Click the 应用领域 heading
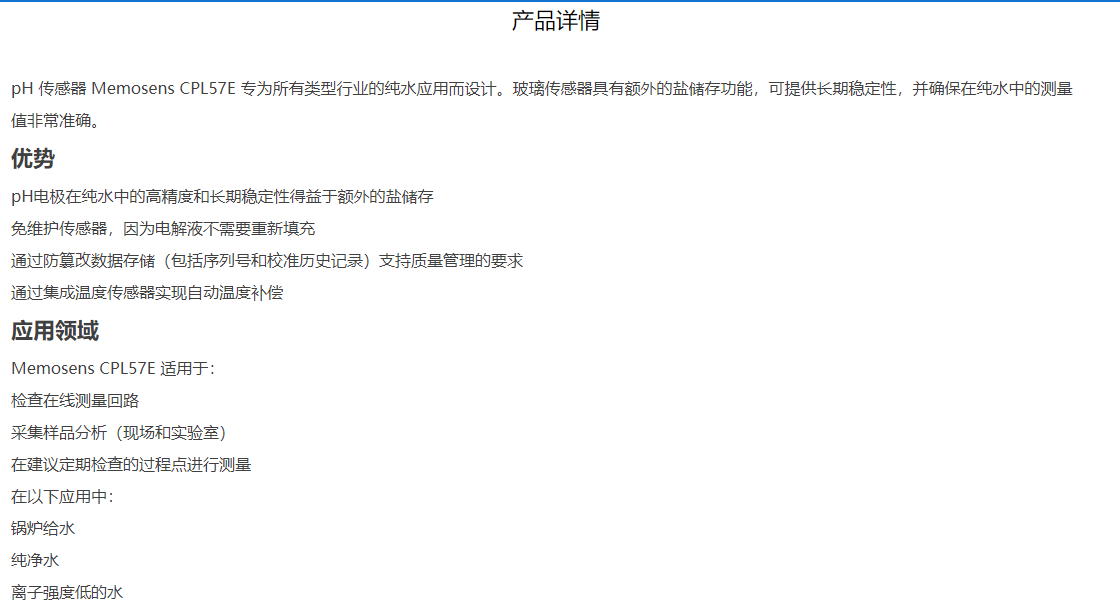This screenshot has height=602, width=1120. point(55,331)
